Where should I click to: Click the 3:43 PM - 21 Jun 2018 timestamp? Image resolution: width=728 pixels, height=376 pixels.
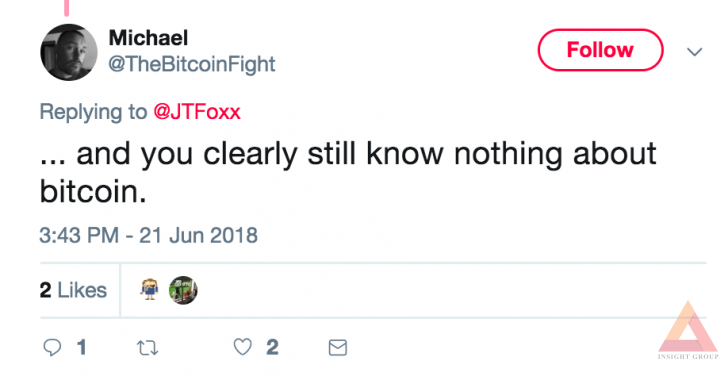tap(149, 235)
